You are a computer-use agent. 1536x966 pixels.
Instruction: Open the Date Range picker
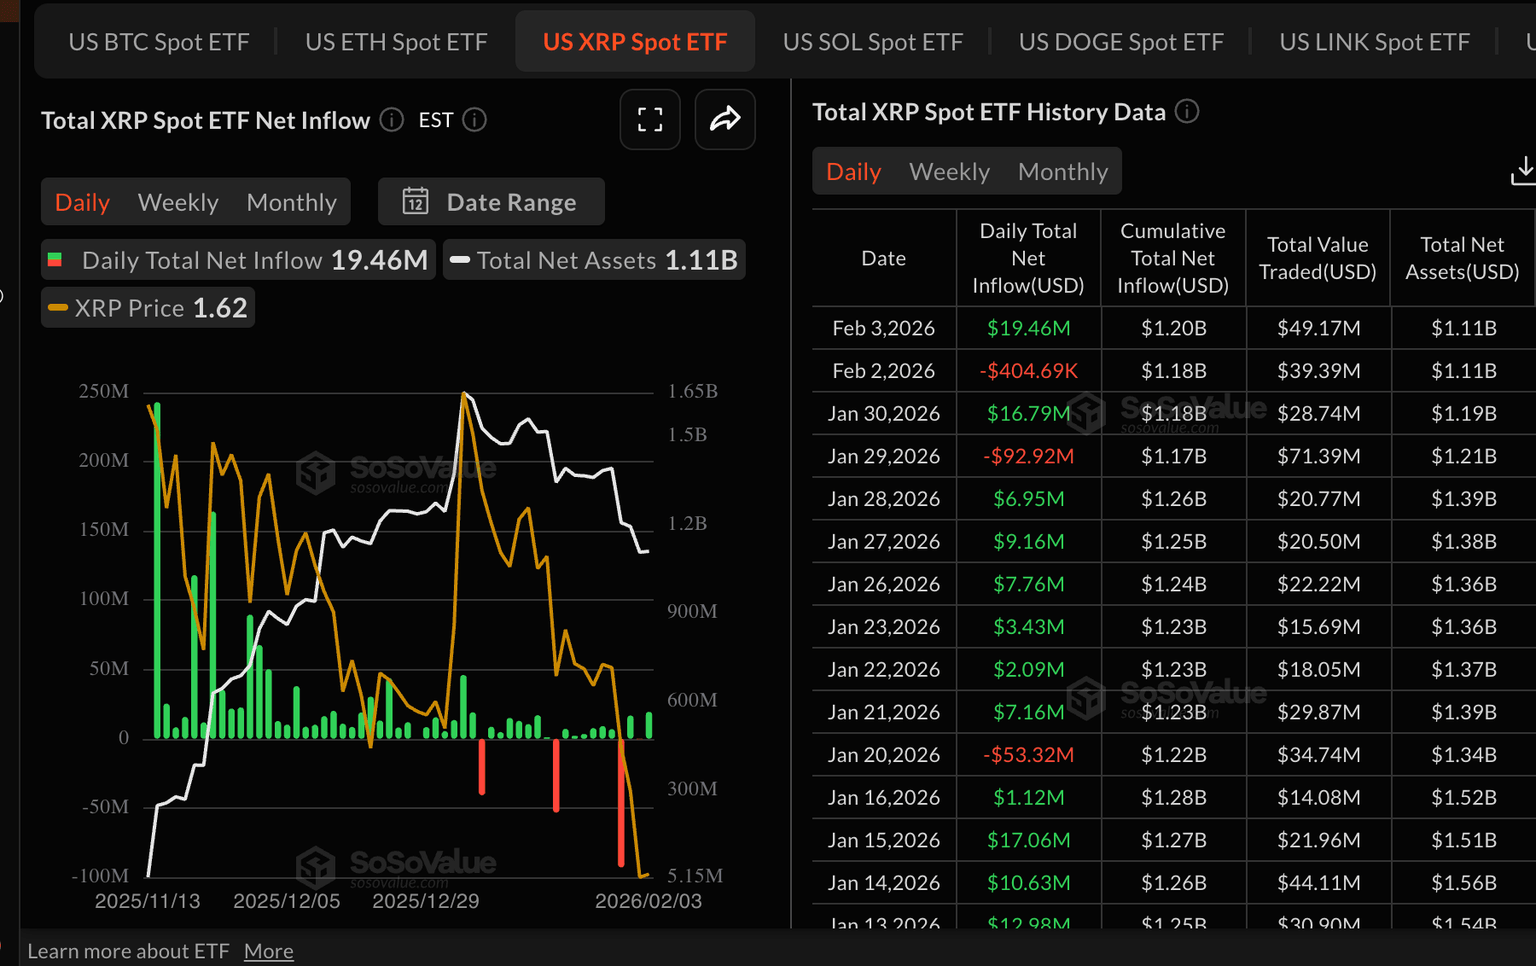pyautogui.click(x=491, y=202)
